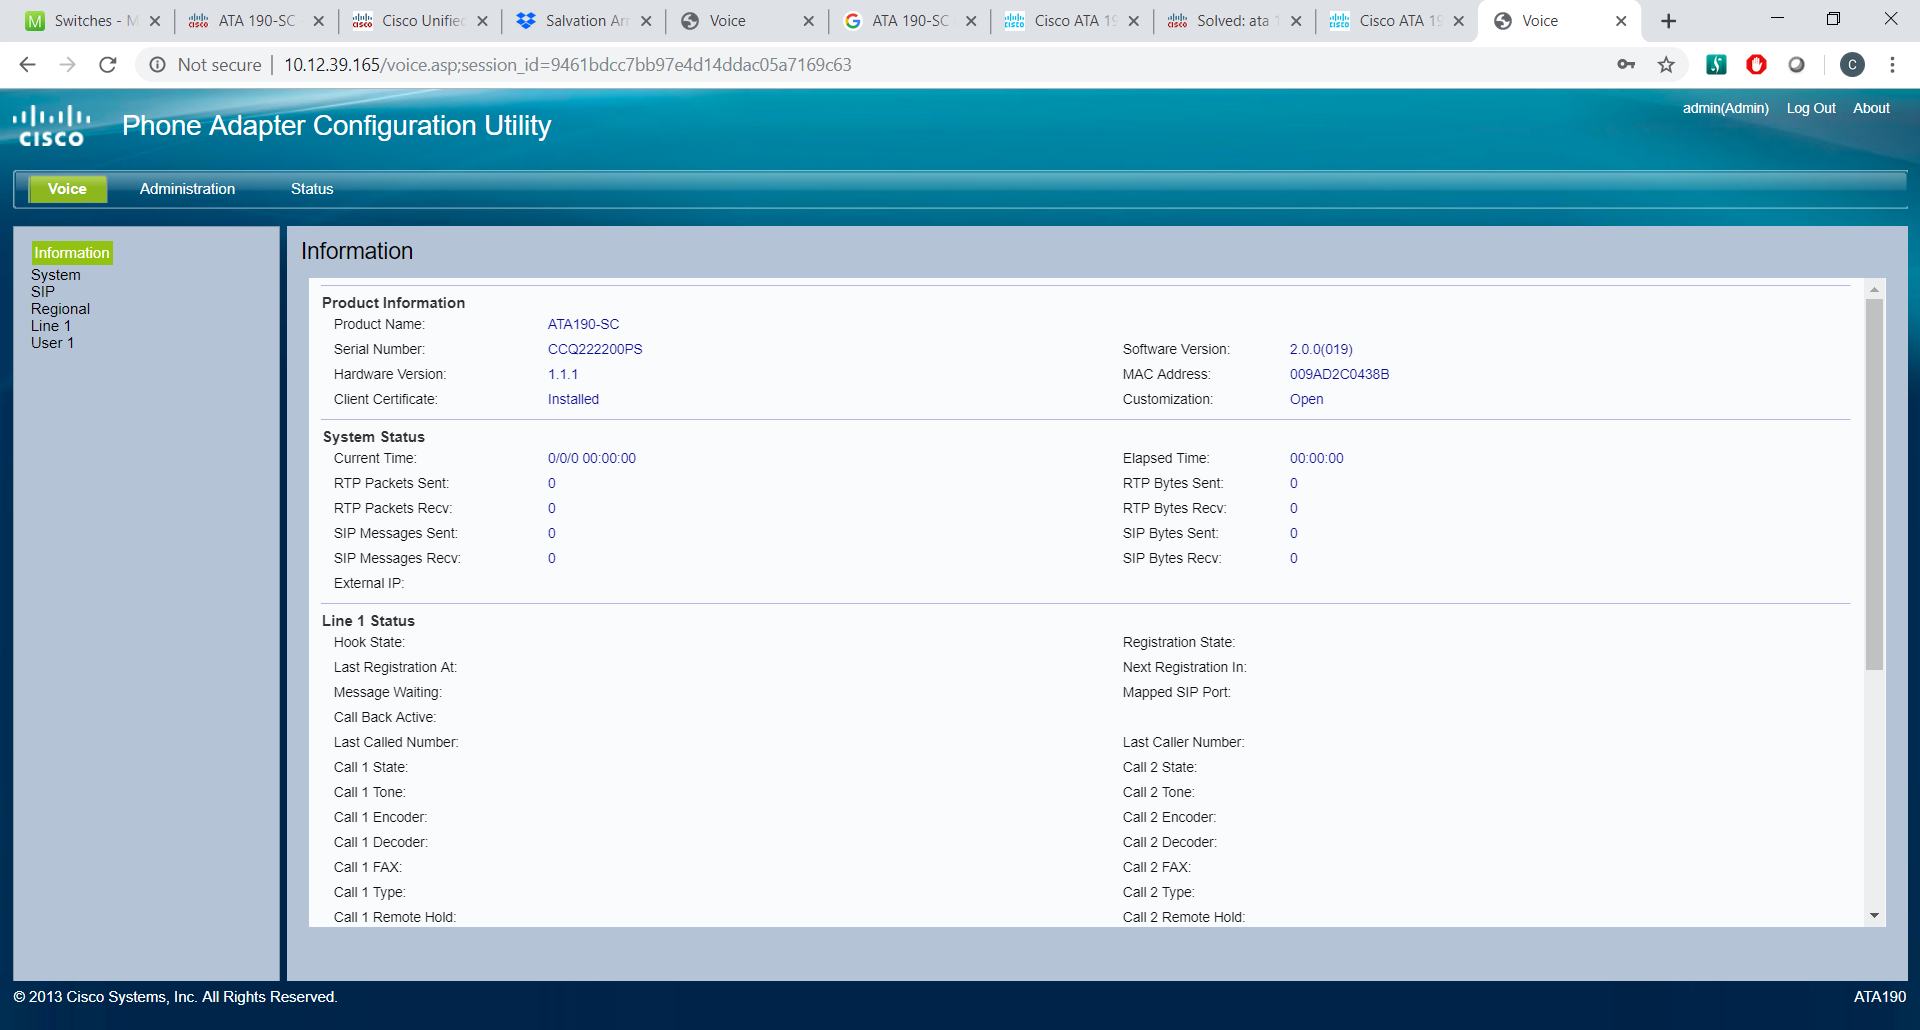This screenshot has width=1920, height=1030.
Task: Close the Switches tab
Action: pyautogui.click(x=155, y=21)
